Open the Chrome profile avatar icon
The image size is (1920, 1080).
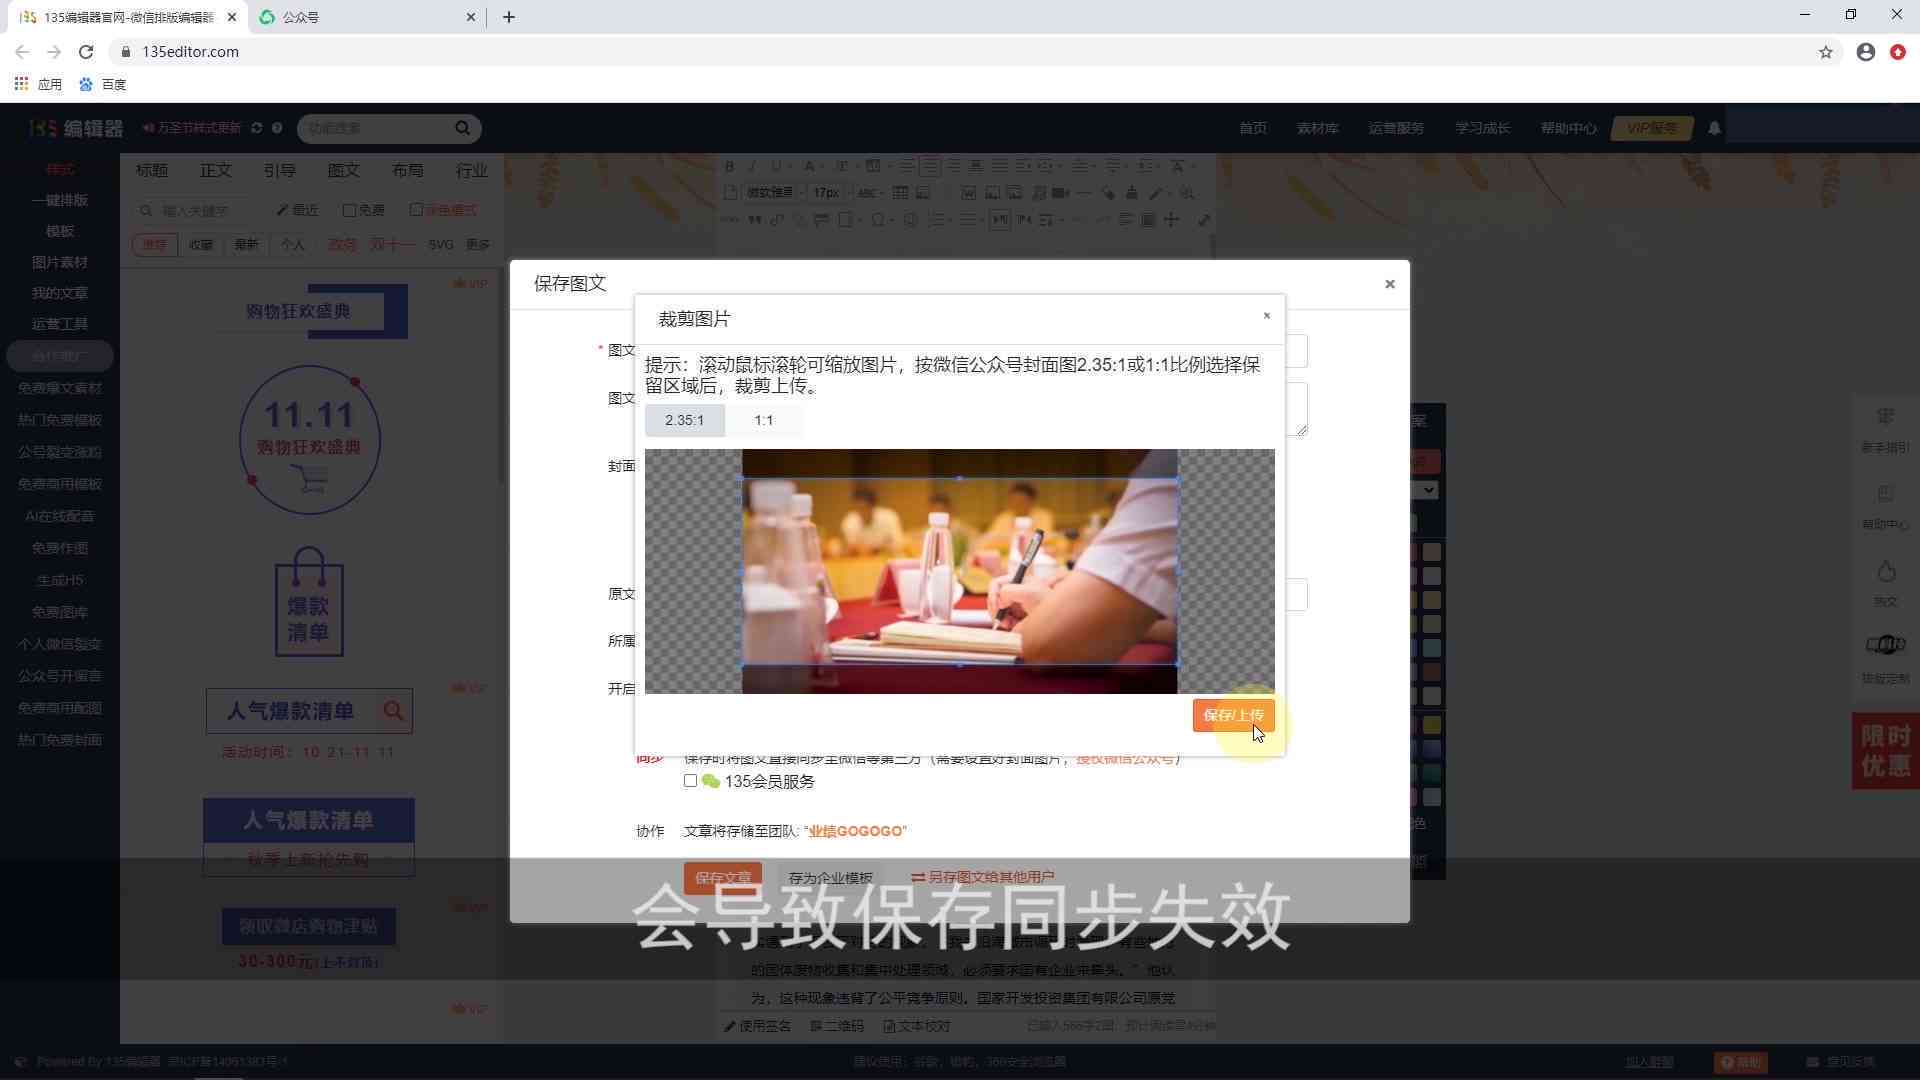(x=1866, y=52)
